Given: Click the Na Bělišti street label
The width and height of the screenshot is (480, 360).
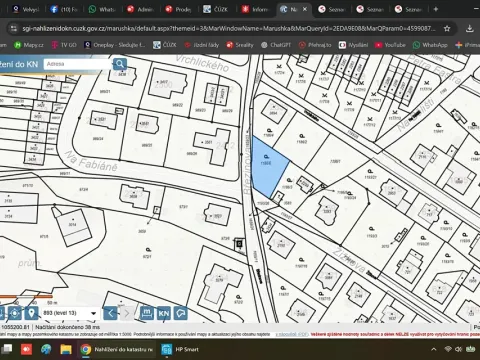Looking at the screenshot, I should (416, 115).
